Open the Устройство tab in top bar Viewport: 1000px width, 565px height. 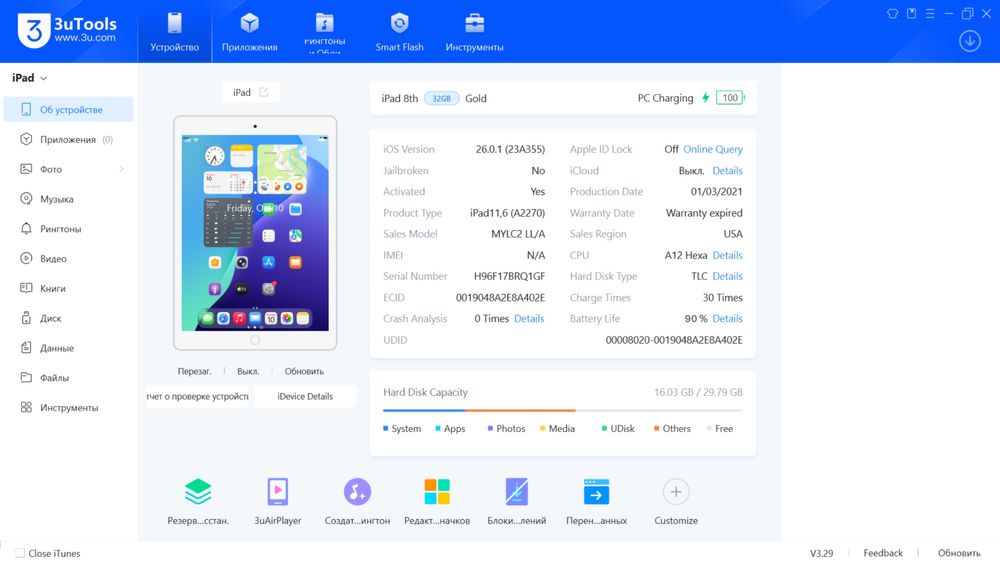pyautogui.click(x=174, y=32)
